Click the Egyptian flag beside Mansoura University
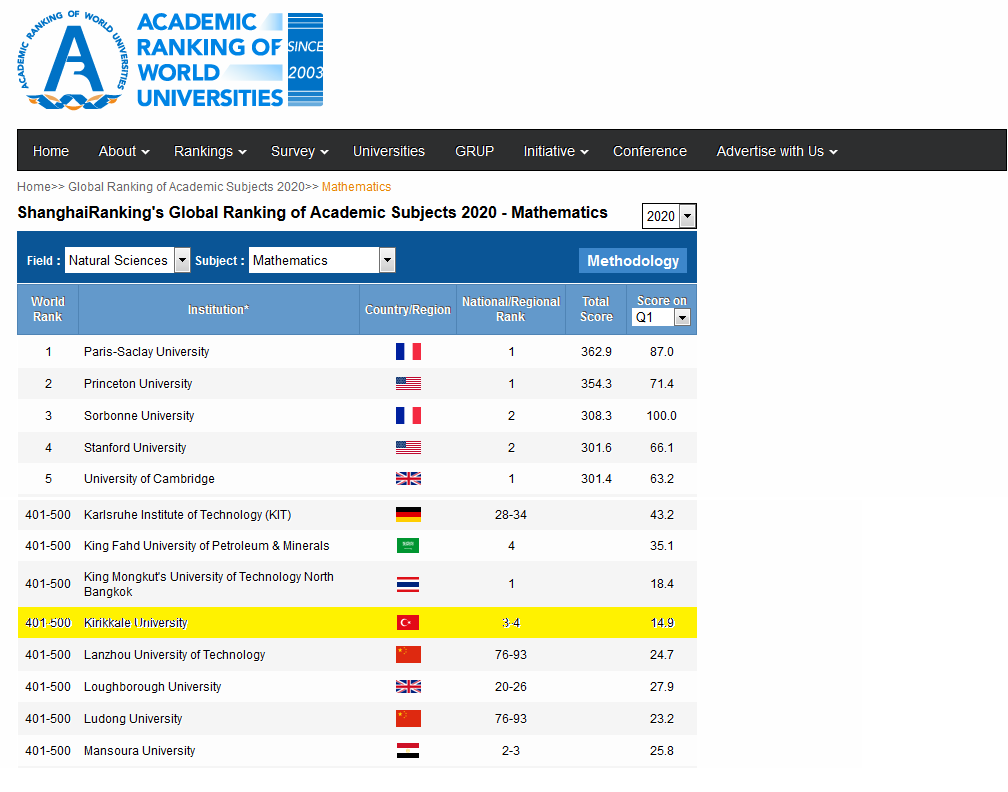Screen dimensions: 1008x792 [x=408, y=751]
